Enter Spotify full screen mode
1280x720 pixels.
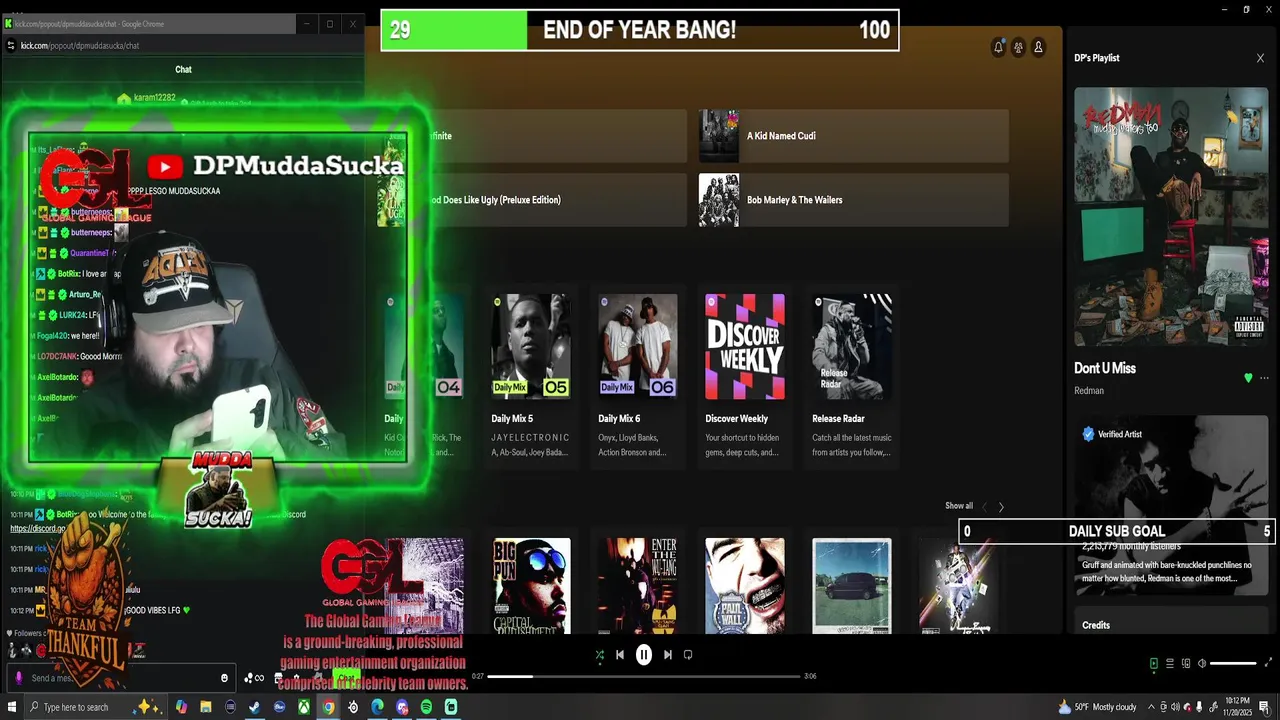tap(1269, 662)
